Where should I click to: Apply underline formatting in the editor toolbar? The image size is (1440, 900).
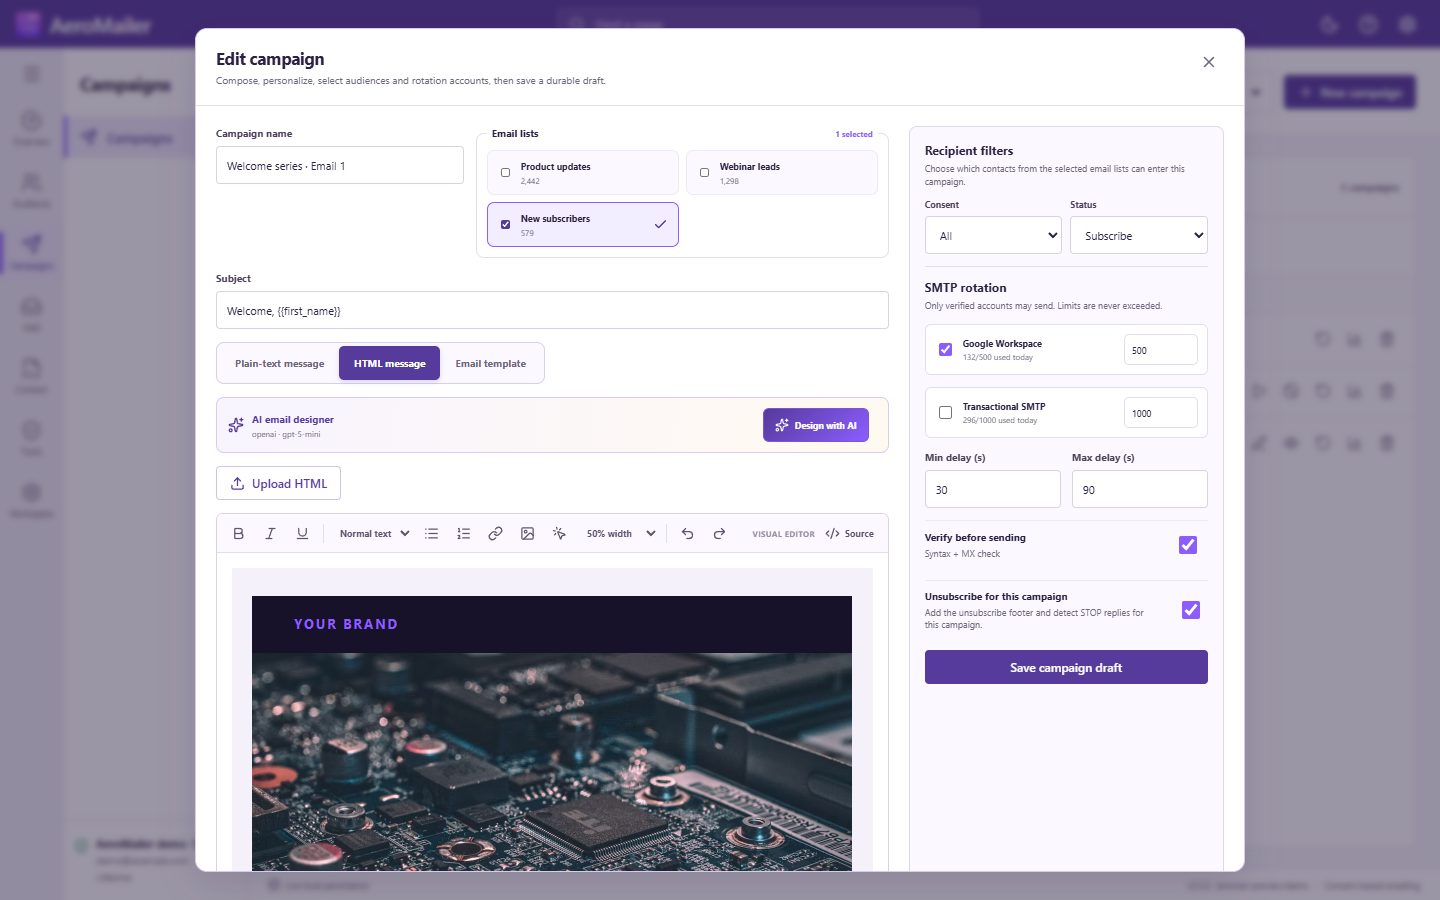click(302, 534)
